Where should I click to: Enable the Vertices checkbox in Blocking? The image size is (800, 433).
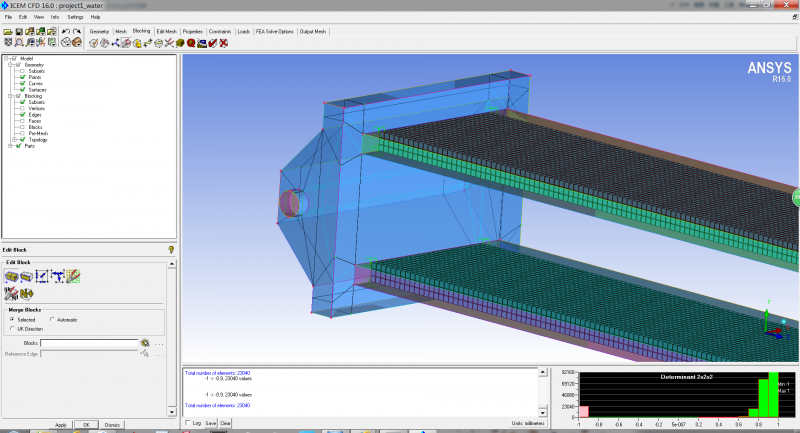[x=22, y=109]
